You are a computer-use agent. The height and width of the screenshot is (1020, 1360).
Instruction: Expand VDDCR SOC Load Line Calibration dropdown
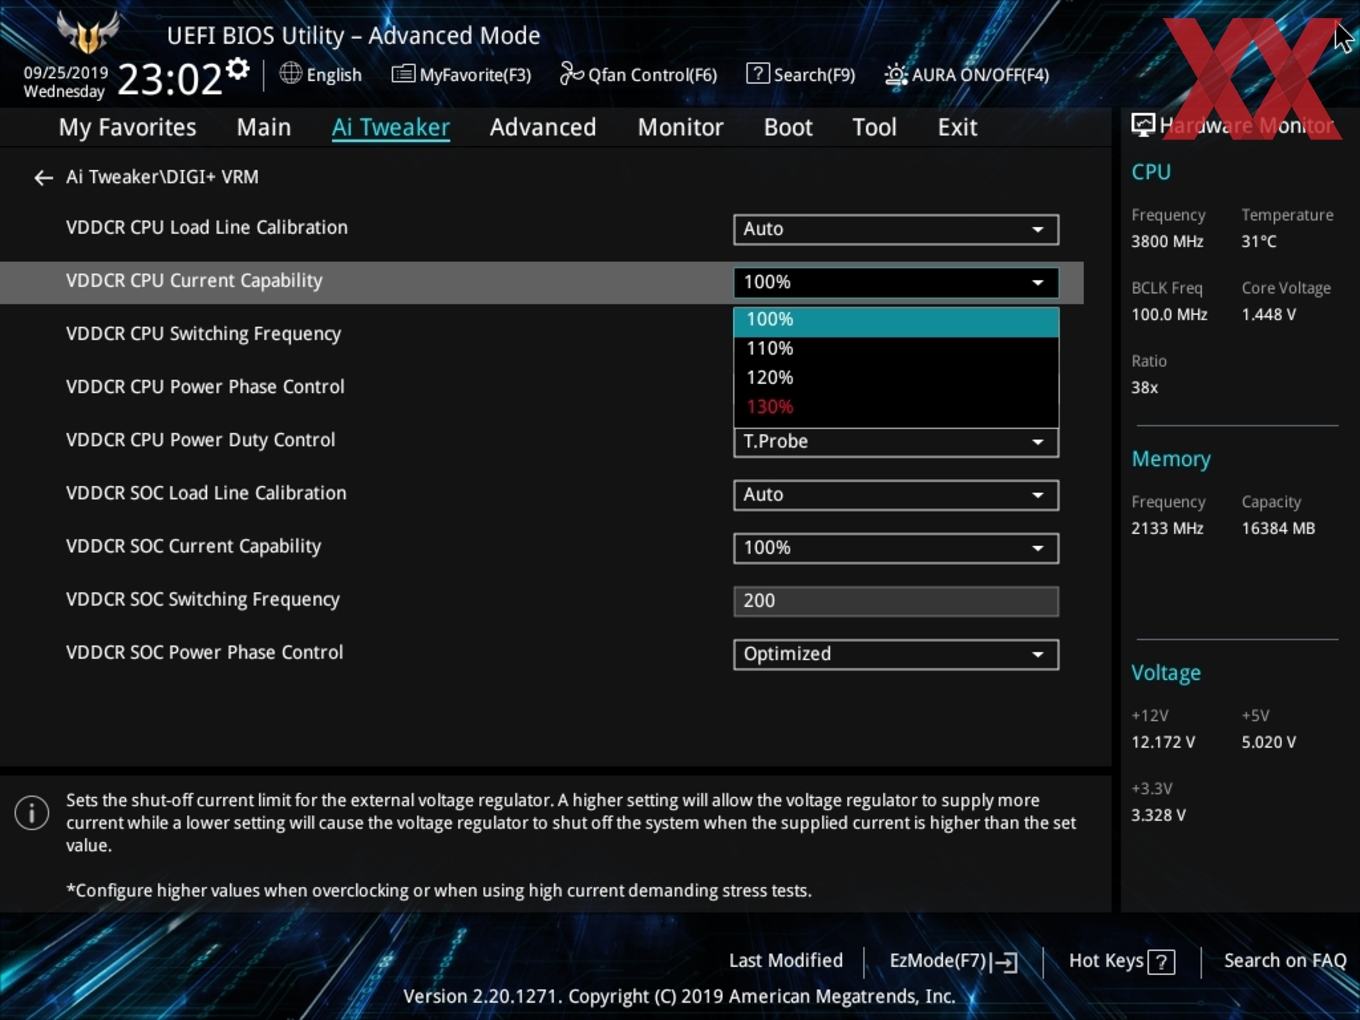pyautogui.click(x=896, y=495)
